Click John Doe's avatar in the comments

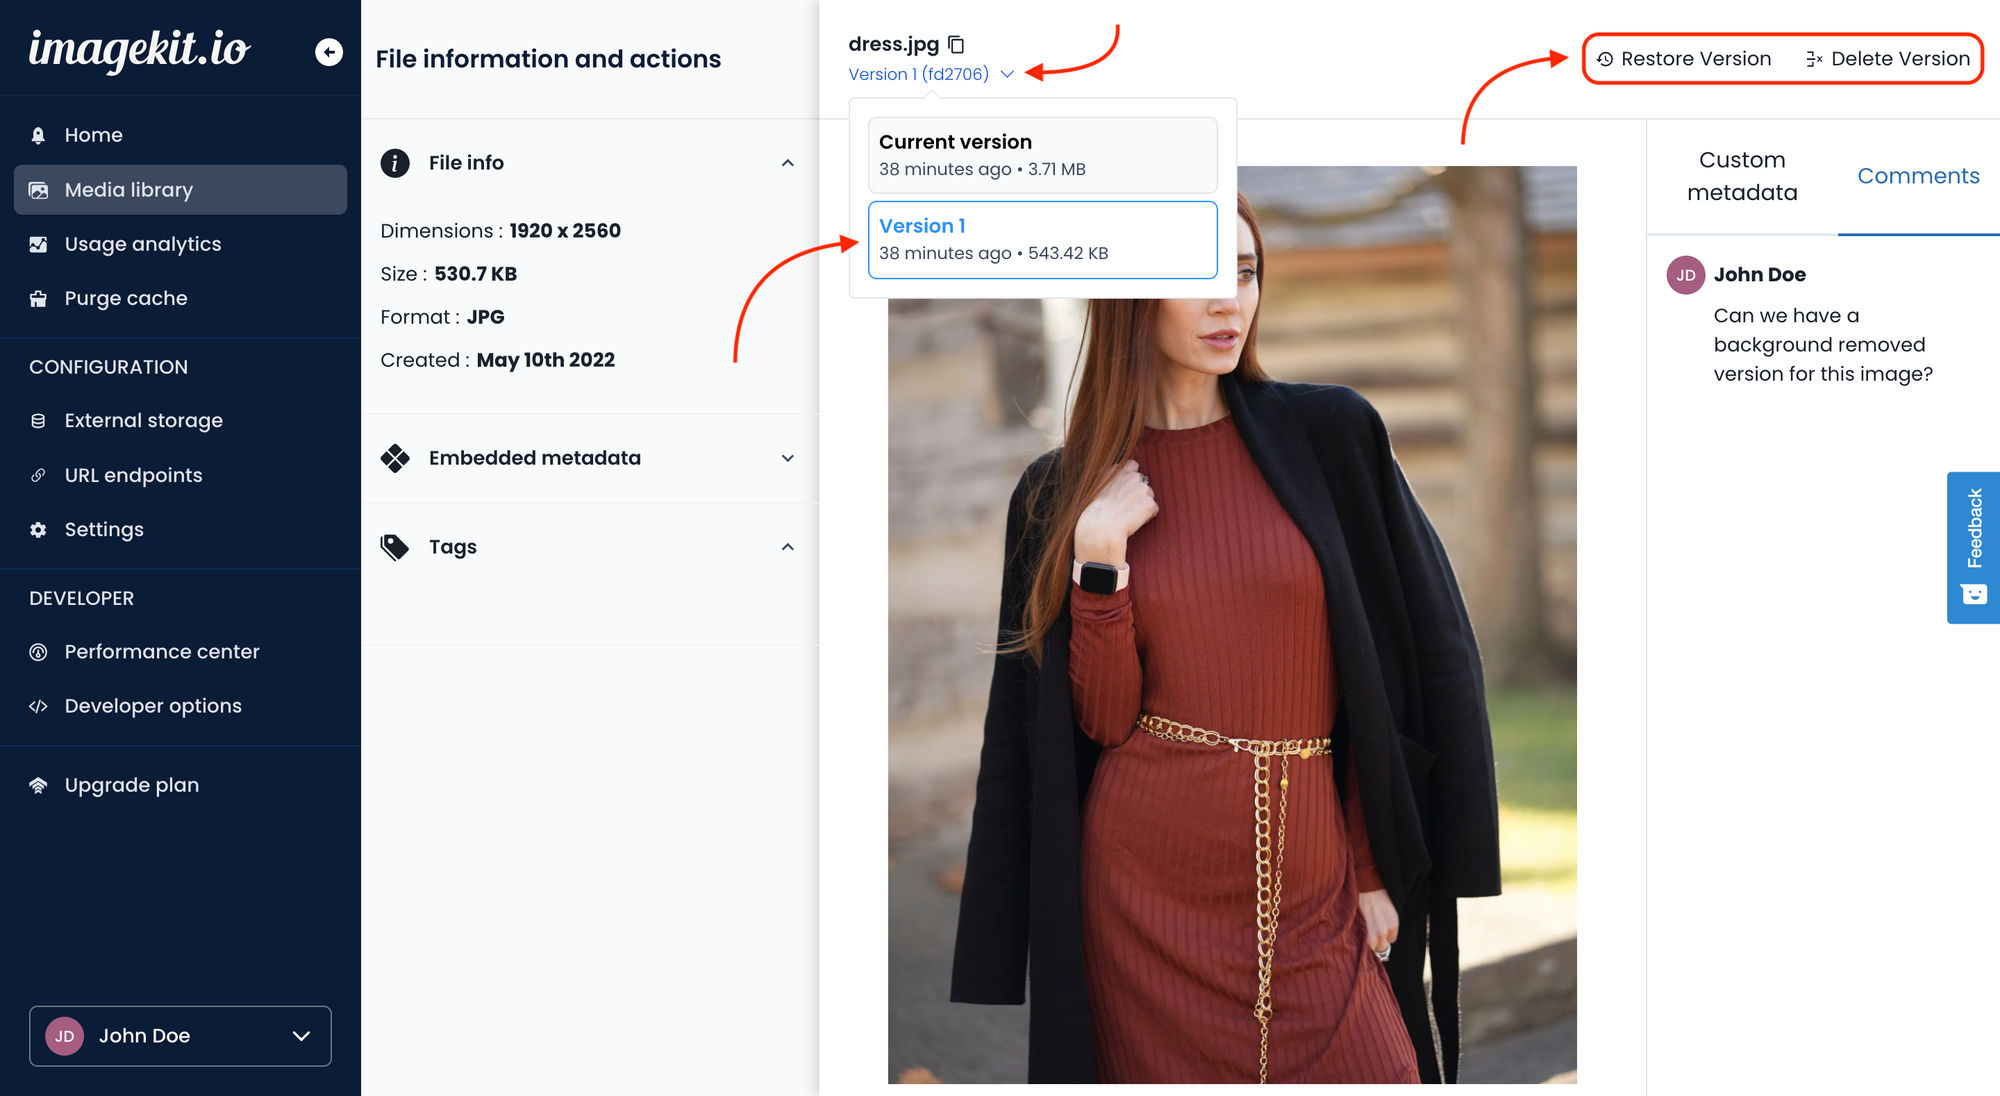click(x=1686, y=275)
